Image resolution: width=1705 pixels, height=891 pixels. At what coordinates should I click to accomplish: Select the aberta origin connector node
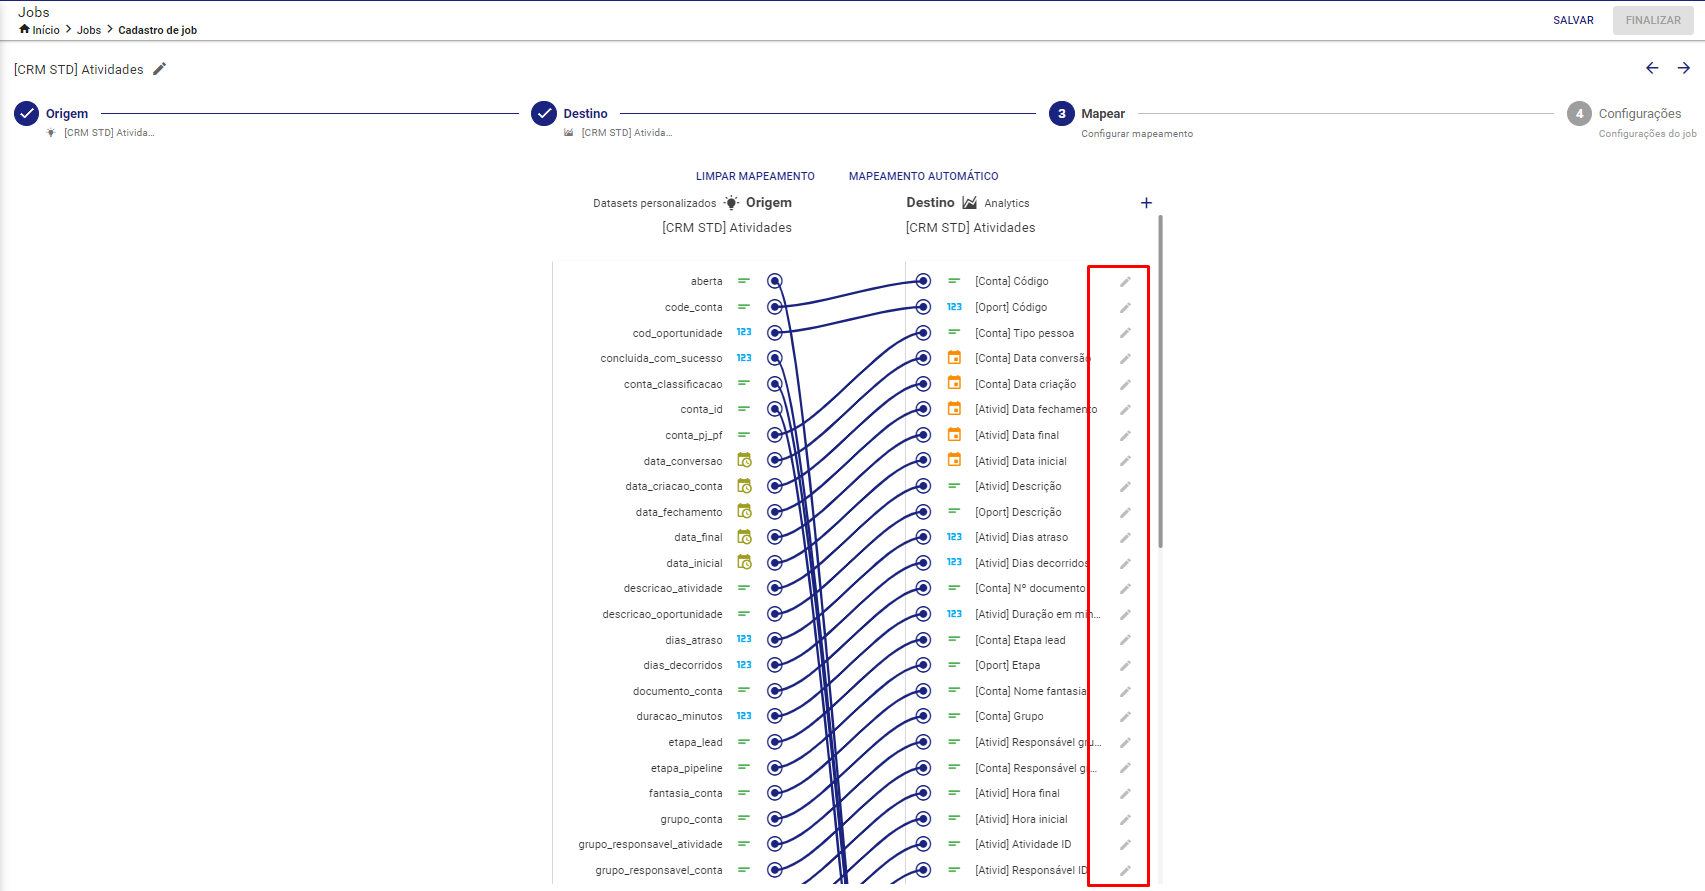[775, 281]
